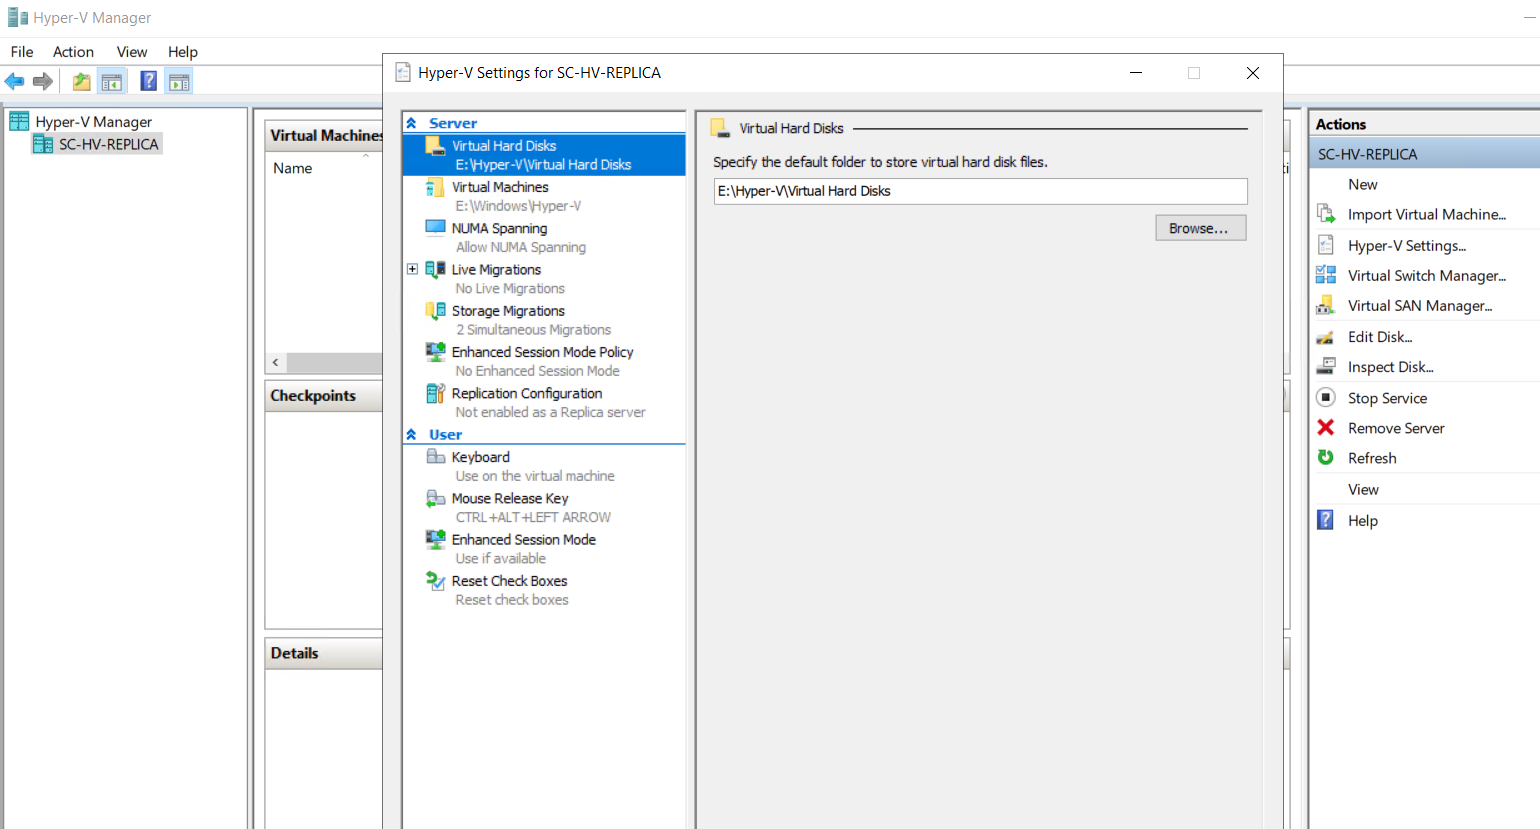This screenshot has height=829, width=1540.
Task: Click the Keyboard settings icon
Action: [435, 457]
